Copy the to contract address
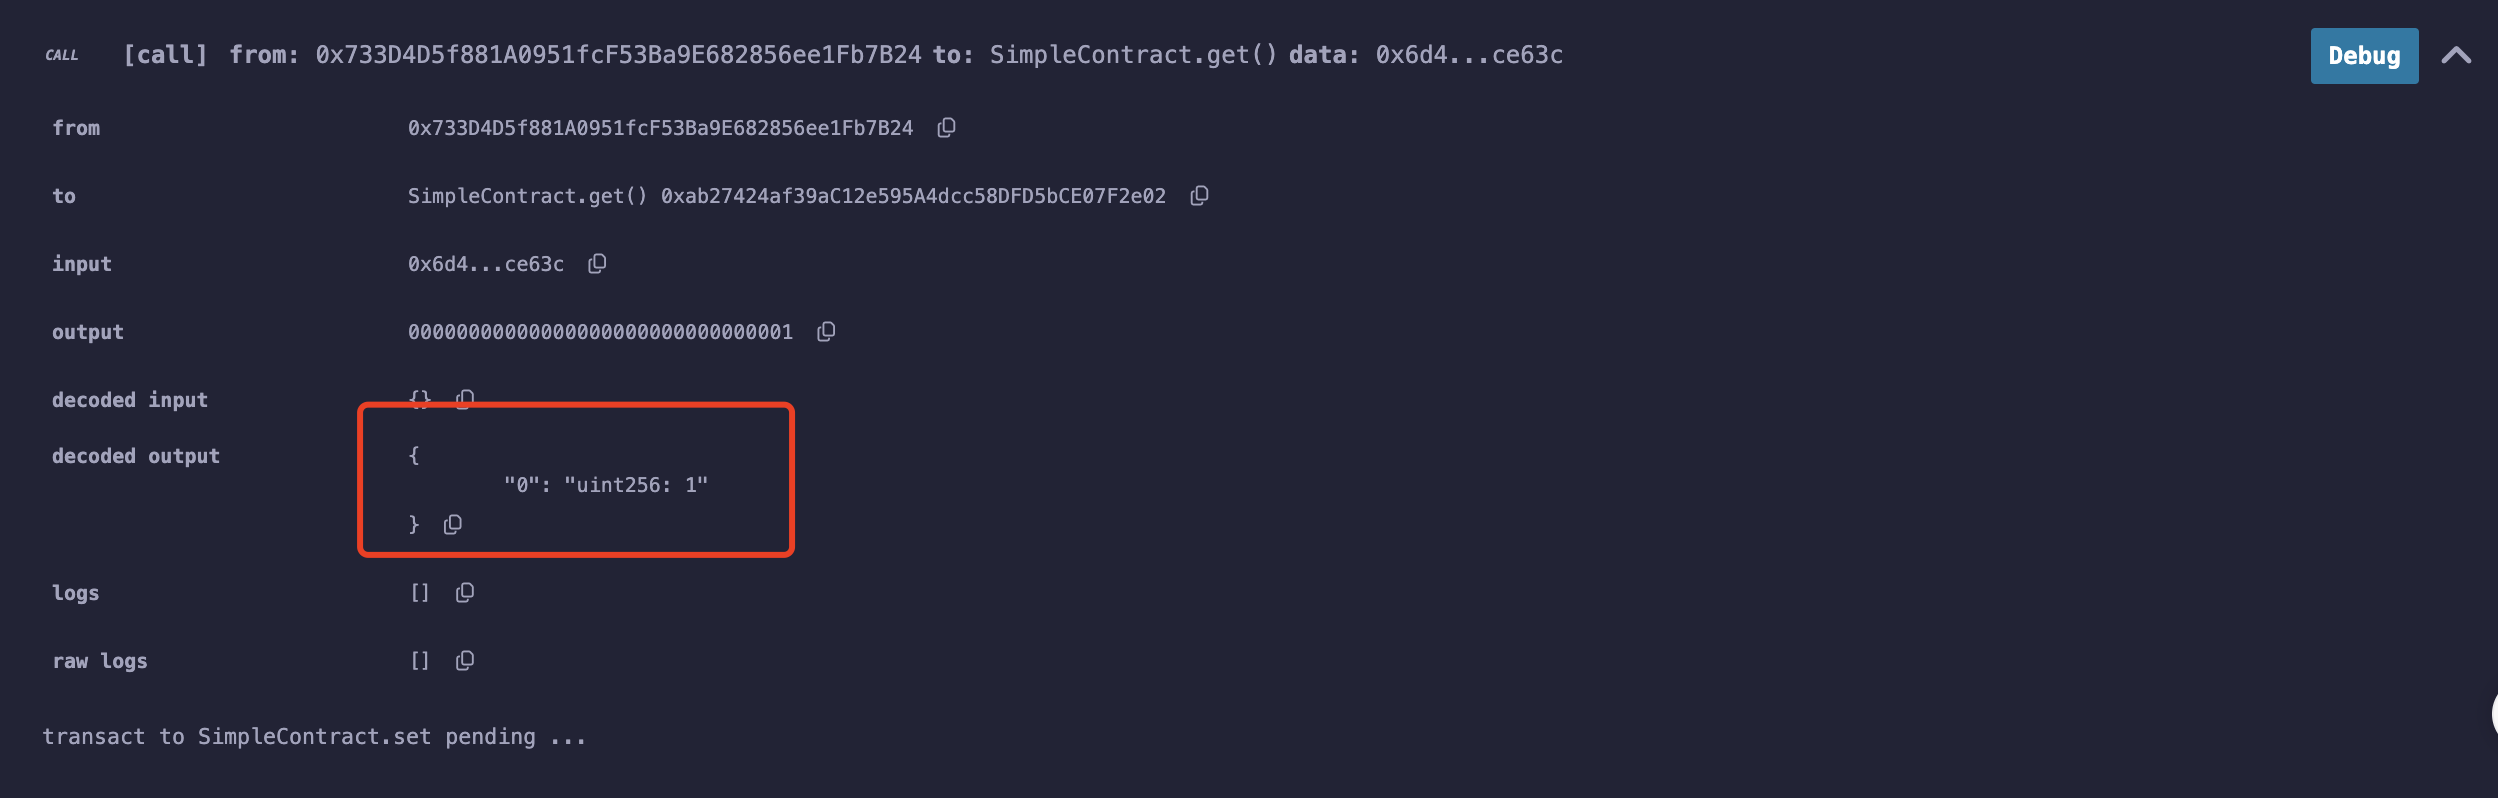 coord(1199,196)
